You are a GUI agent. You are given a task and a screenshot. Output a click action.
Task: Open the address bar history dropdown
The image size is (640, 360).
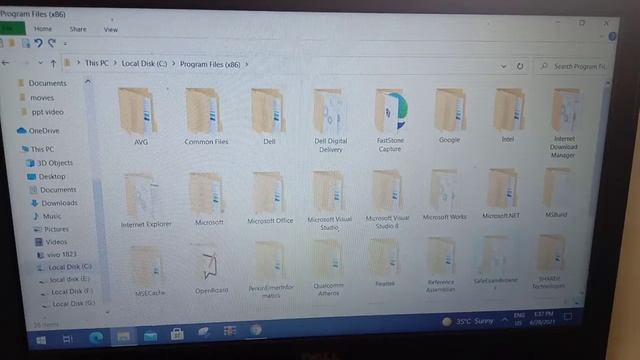[x=503, y=66]
